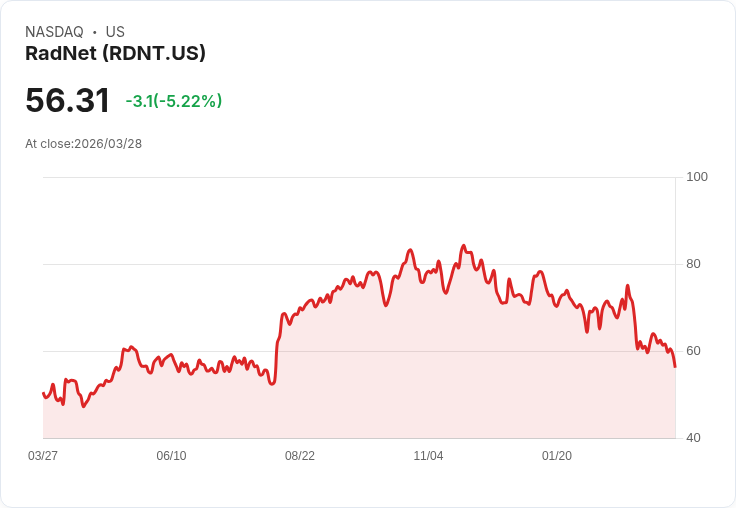Select the 06/10 x-axis date label
Viewport: 736px width, 508px height.
(x=171, y=455)
